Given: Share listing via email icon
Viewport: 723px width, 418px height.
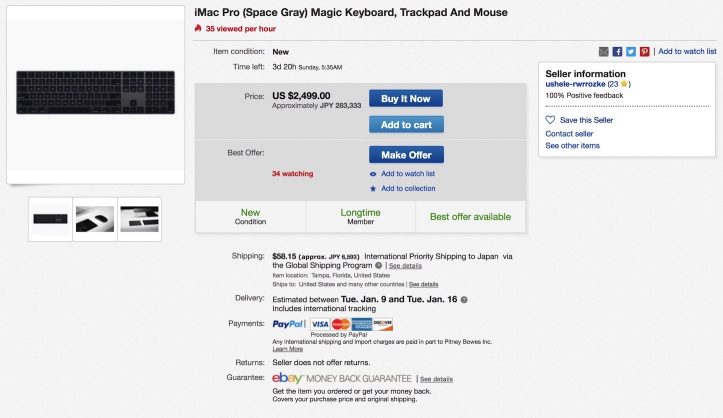Looking at the screenshot, I should point(603,51).
